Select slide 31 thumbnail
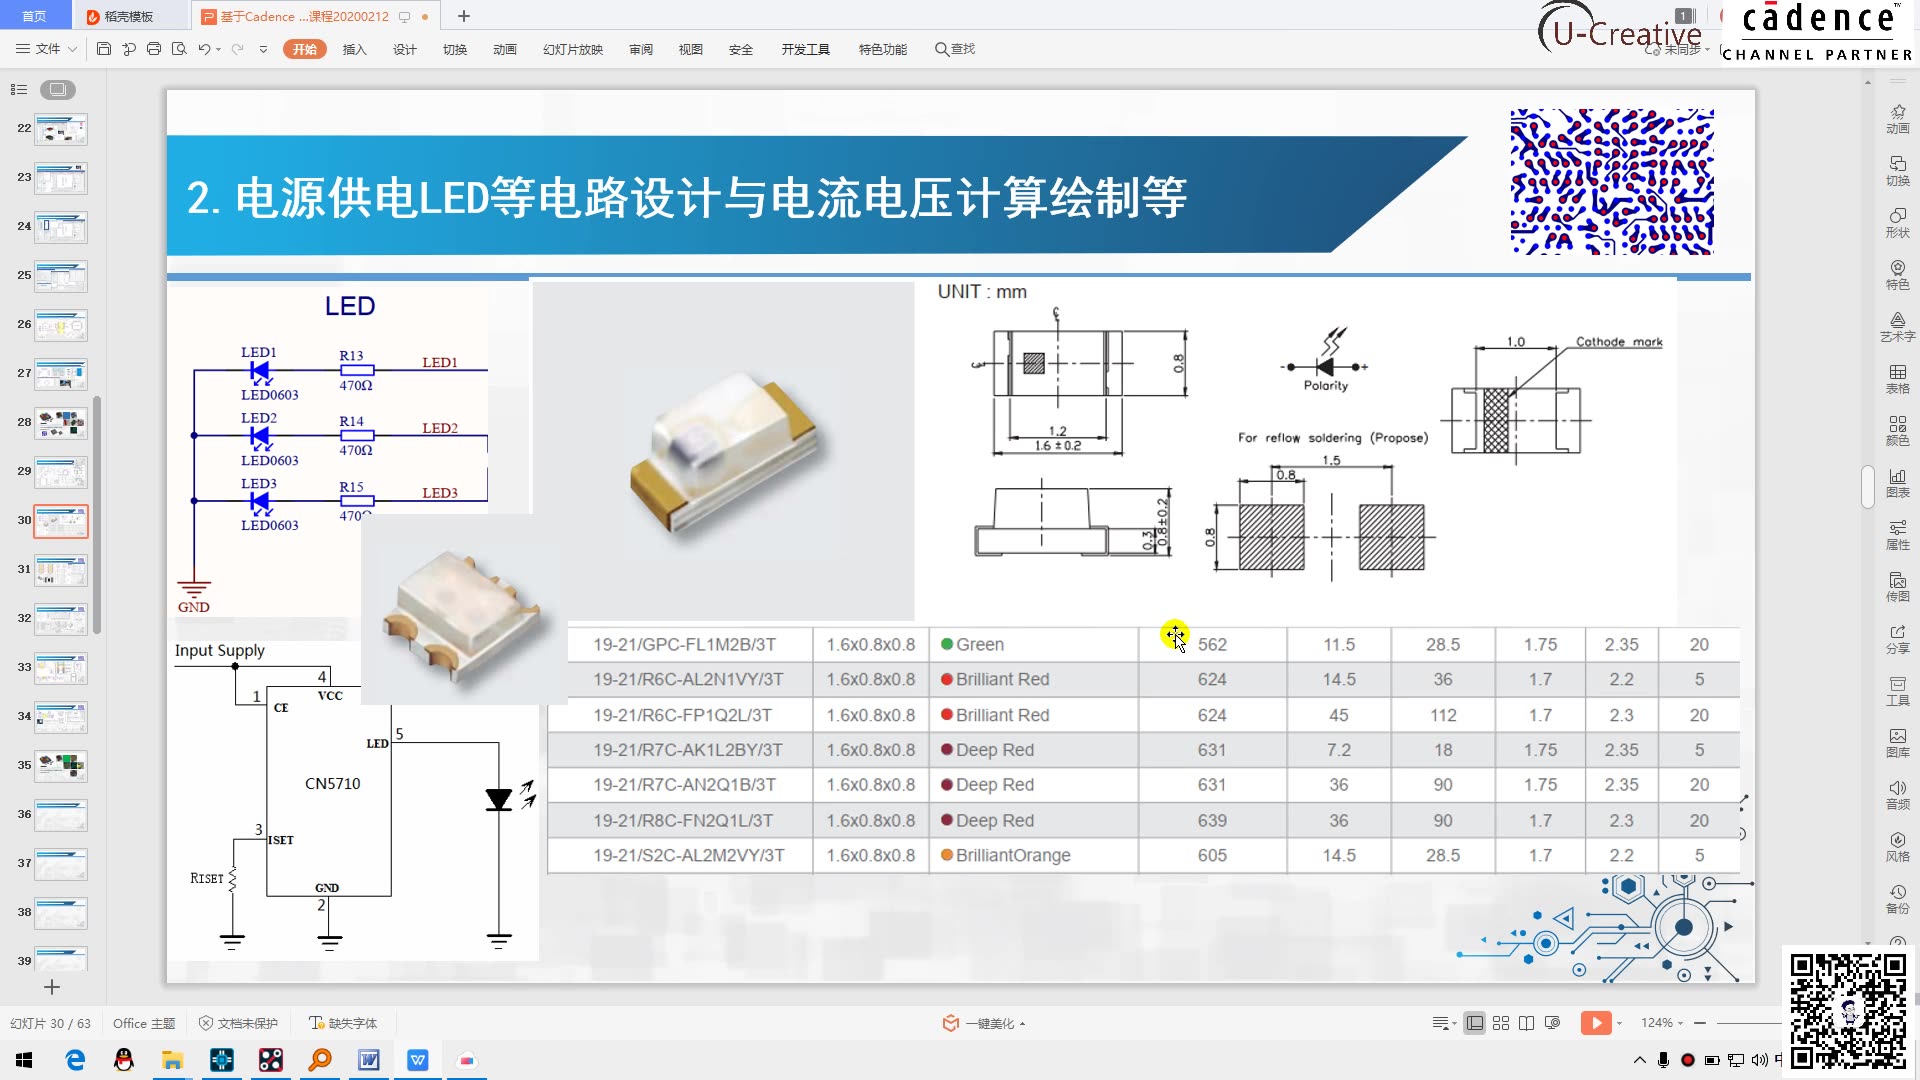 [x=61, y=571]
